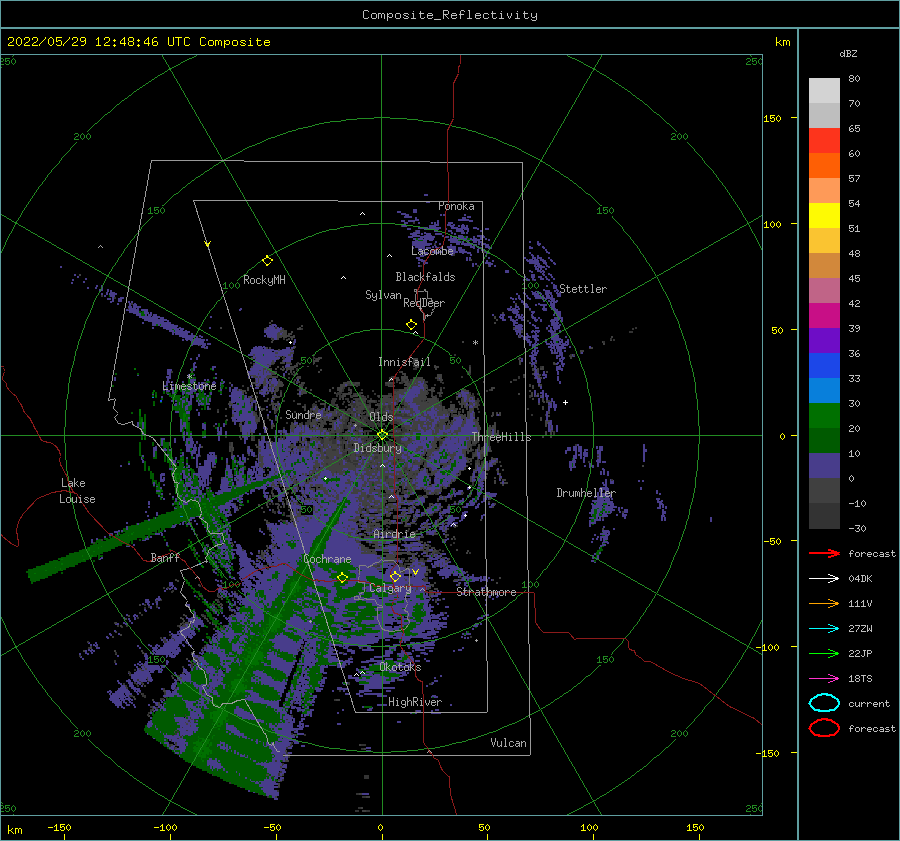Click the Sundre label
Viewport: 900px width, 841px height.
click(303, 415)
